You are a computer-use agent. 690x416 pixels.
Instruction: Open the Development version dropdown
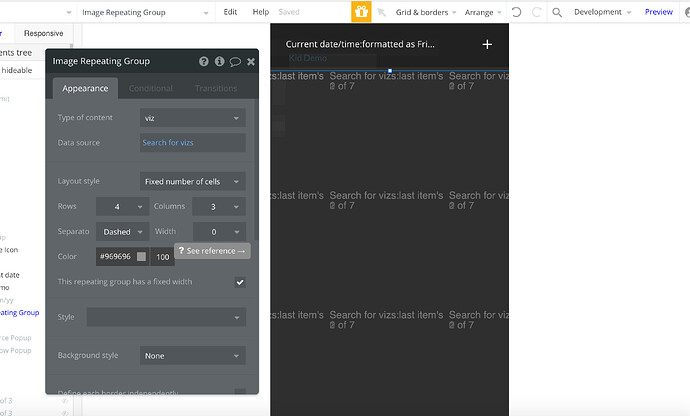(602, 12)
